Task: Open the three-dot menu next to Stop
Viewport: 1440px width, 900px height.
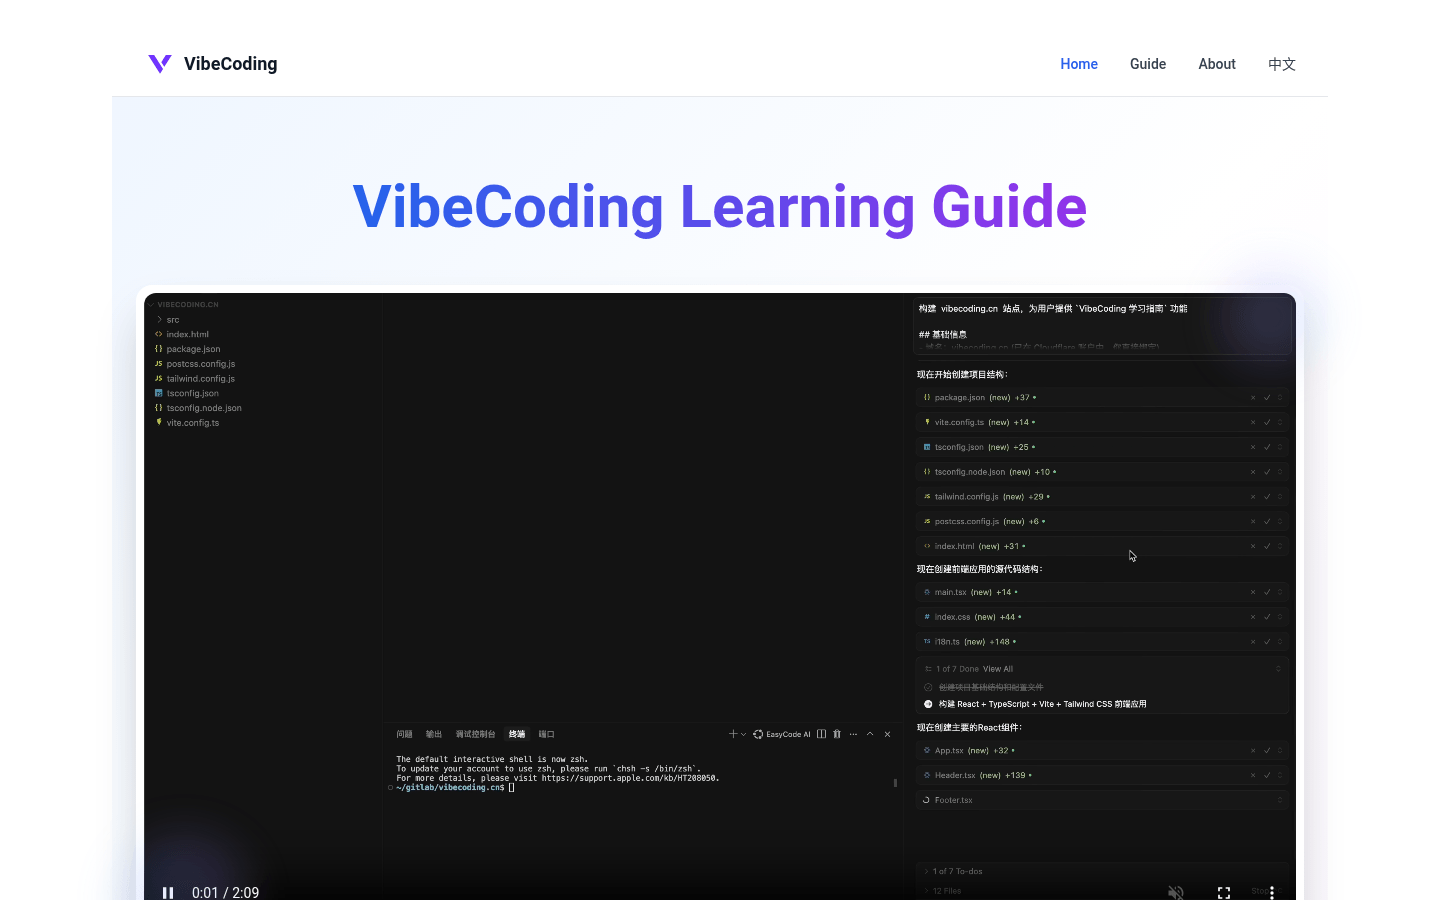Action: [x=1271, y=892]
